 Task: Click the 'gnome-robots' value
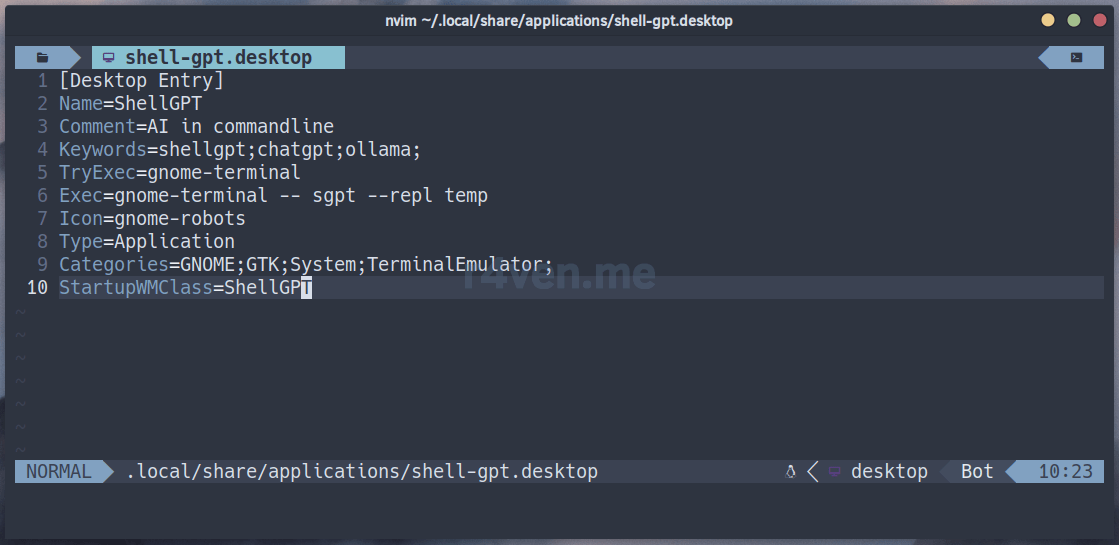[x=180, y=218]
